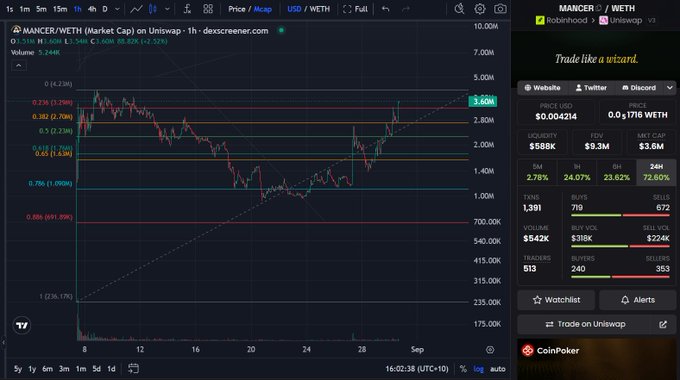Click the candlestick chart type icon
The height and width of the screenshot is (380, 680).
[153, 9]
